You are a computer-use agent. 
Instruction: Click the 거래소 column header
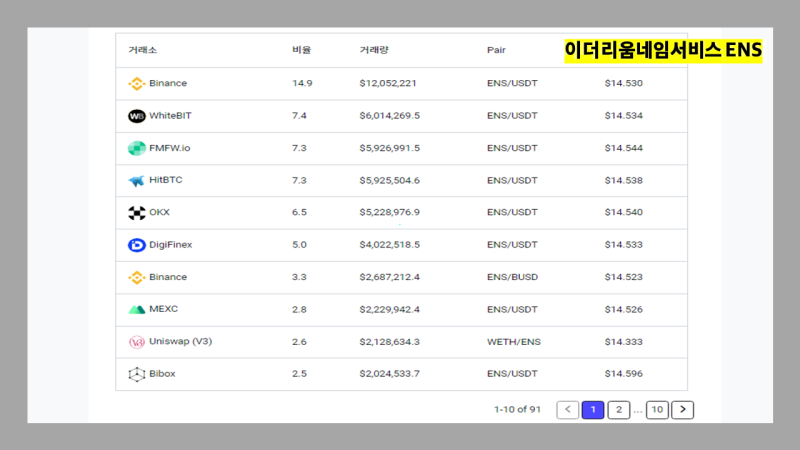click(142, 50)
